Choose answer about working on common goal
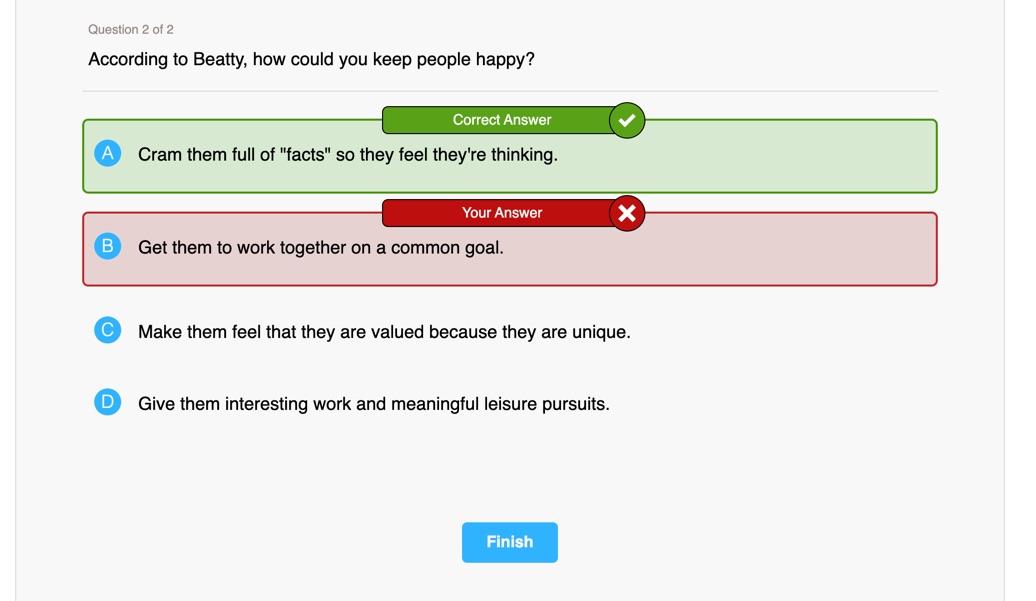1036x601 pixels. point(320,248)
